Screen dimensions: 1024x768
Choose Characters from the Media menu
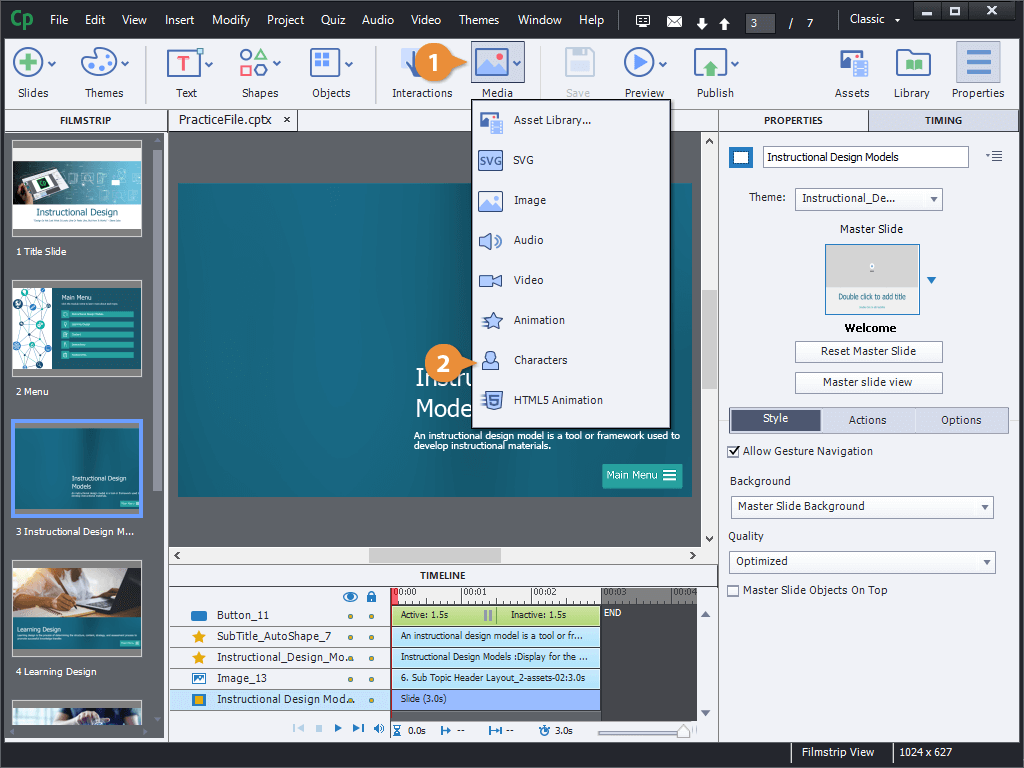540,360
